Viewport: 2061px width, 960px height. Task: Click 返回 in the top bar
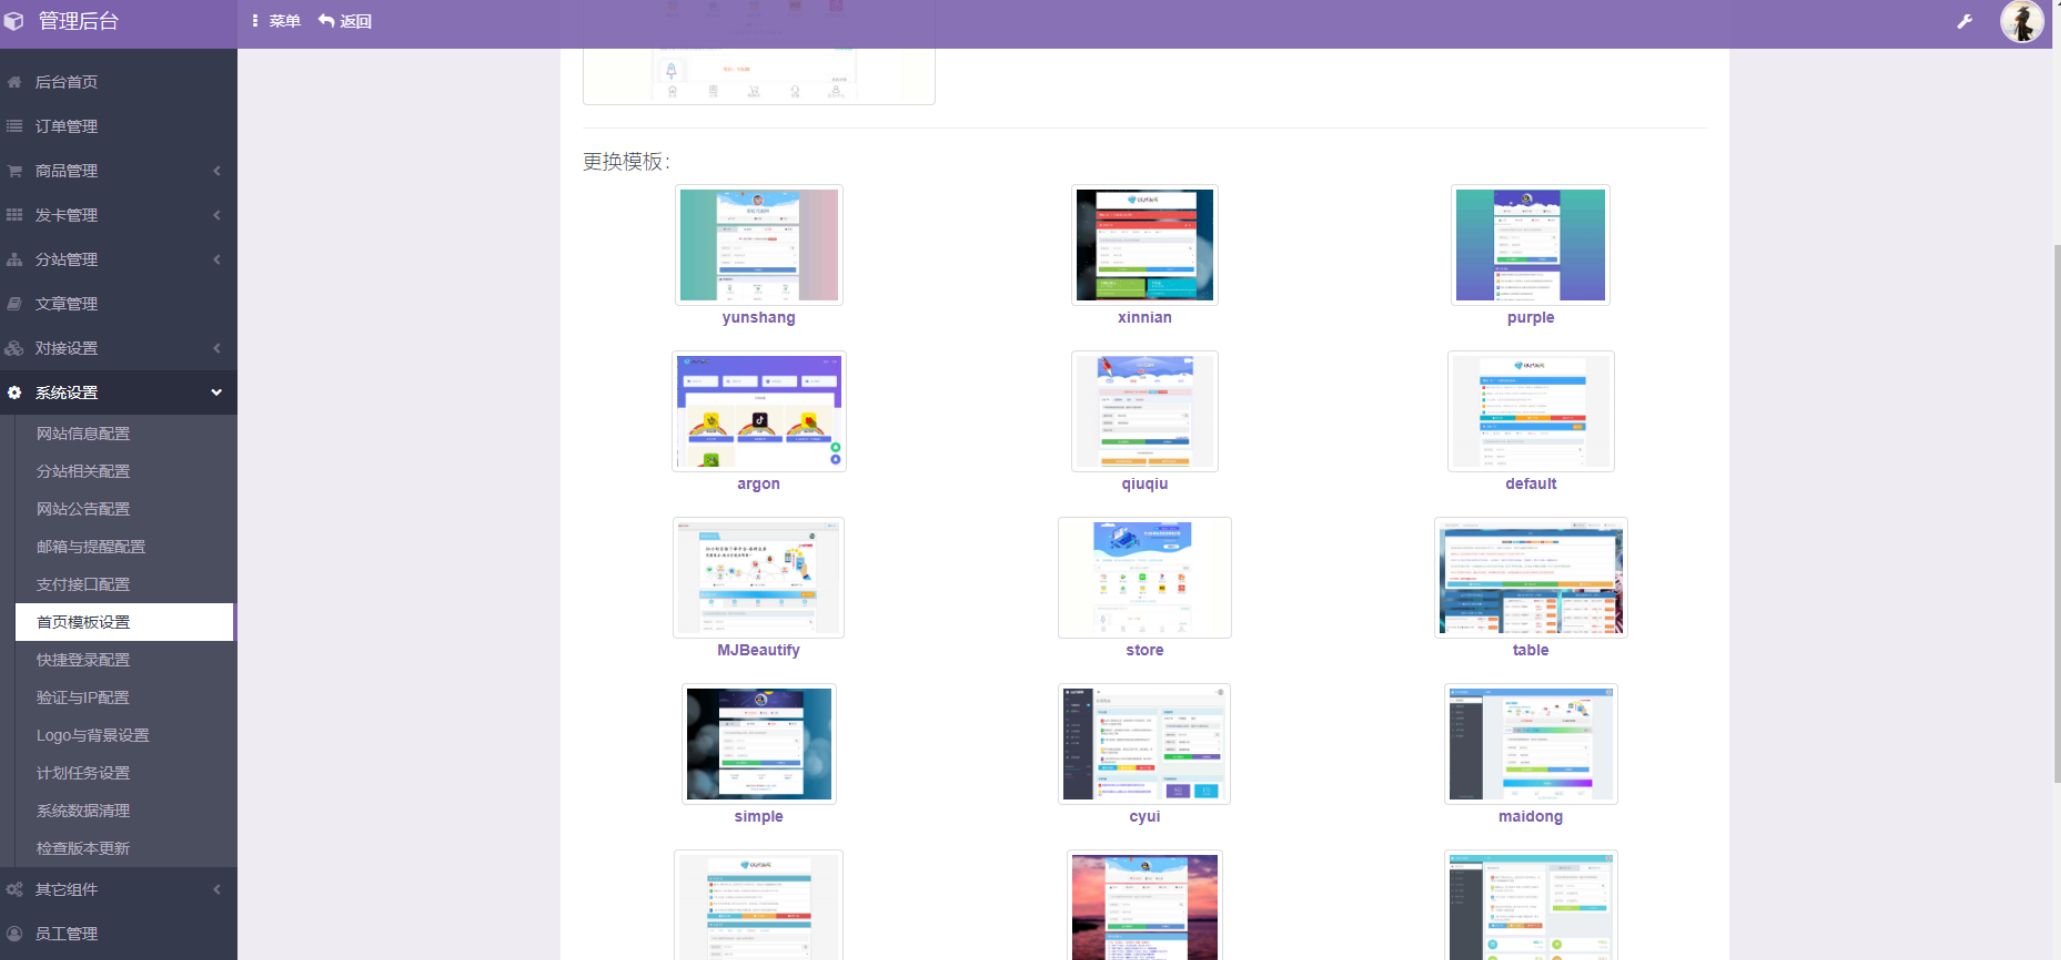344,20
